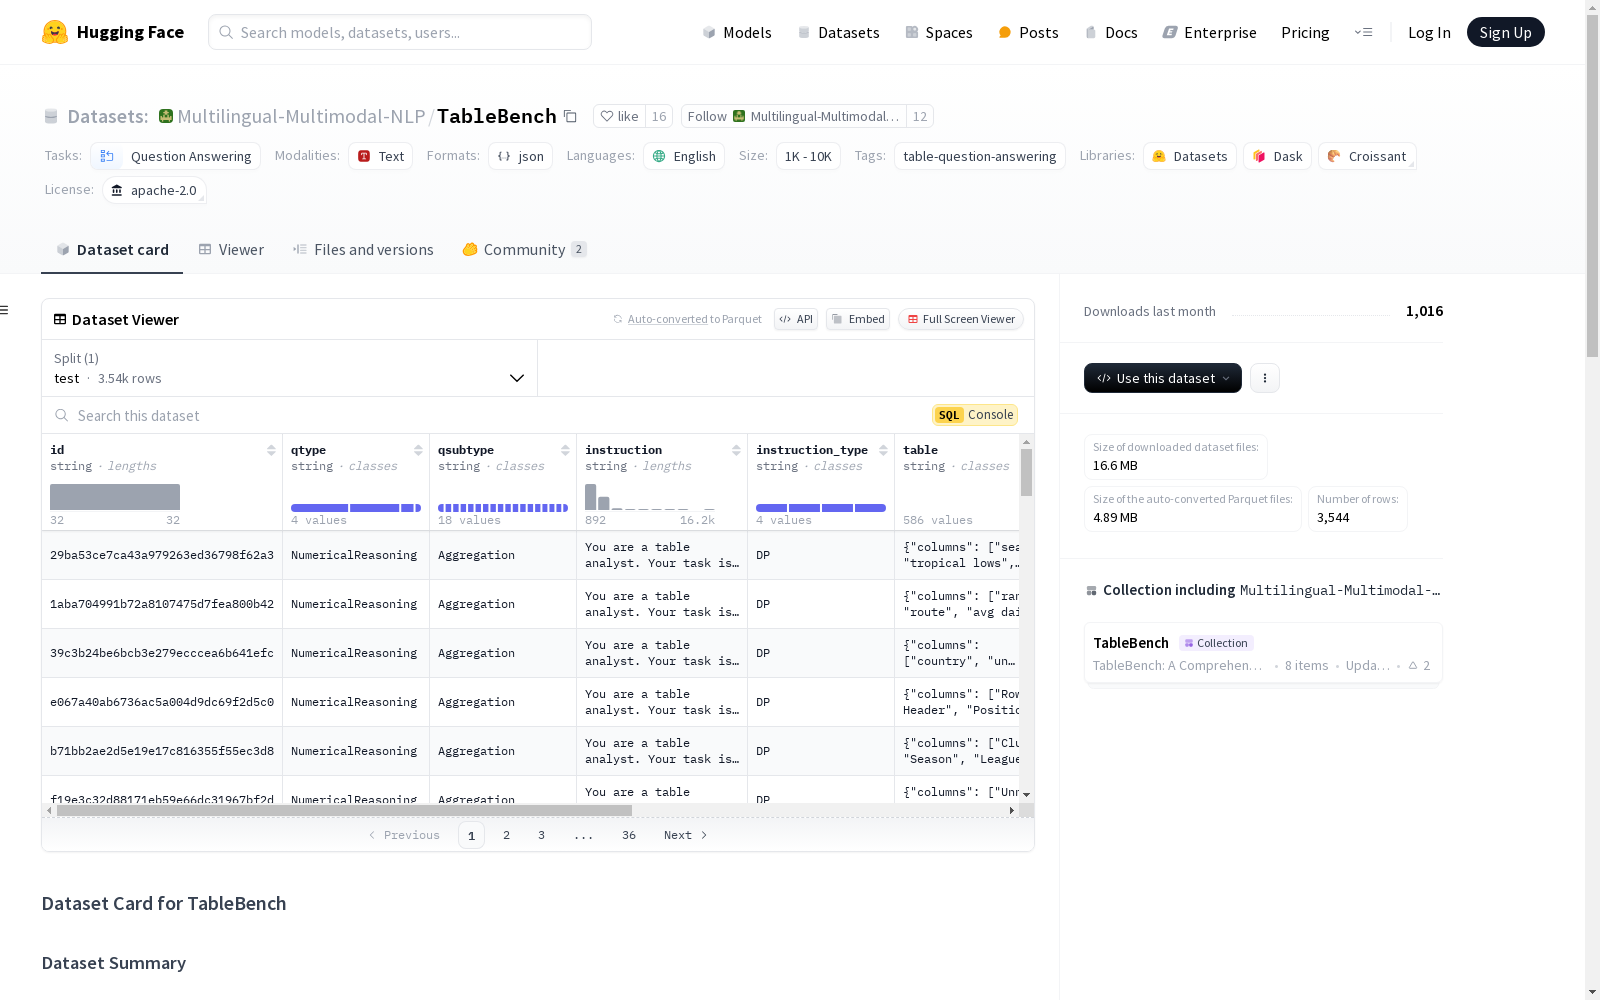Image resolution: width=1600 pixels, height=1000 pixels.
Task: Follow Multilingual-Multimodal-NLP organization
Action: tap(793, 116)
